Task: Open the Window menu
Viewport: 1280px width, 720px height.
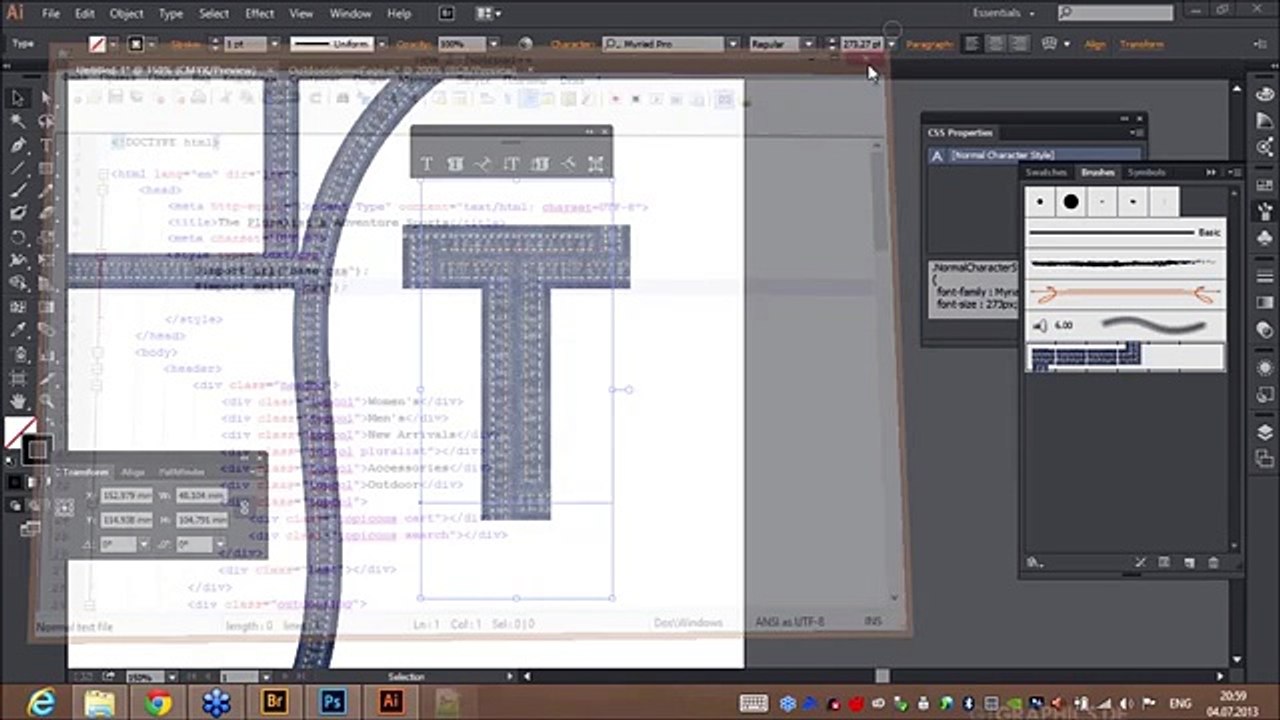Action: (350, 14)
